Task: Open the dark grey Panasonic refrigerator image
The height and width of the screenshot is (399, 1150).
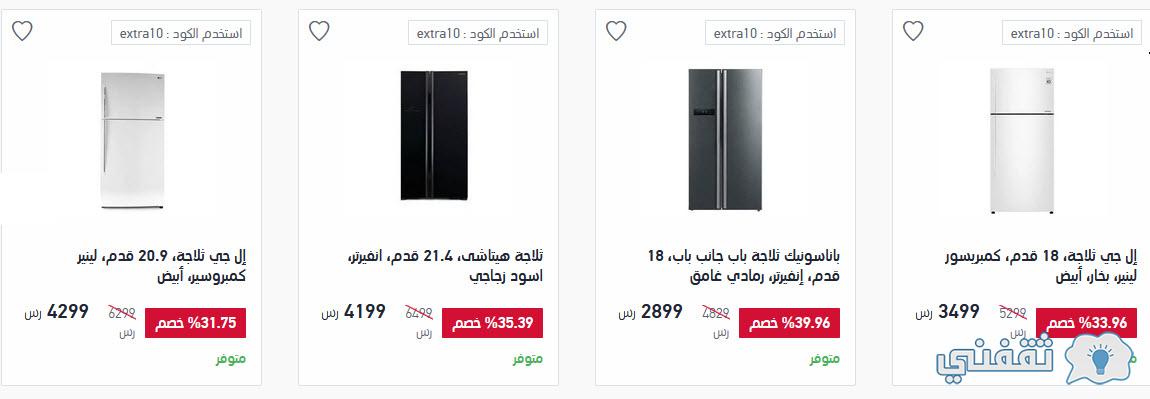Action: 725,139
